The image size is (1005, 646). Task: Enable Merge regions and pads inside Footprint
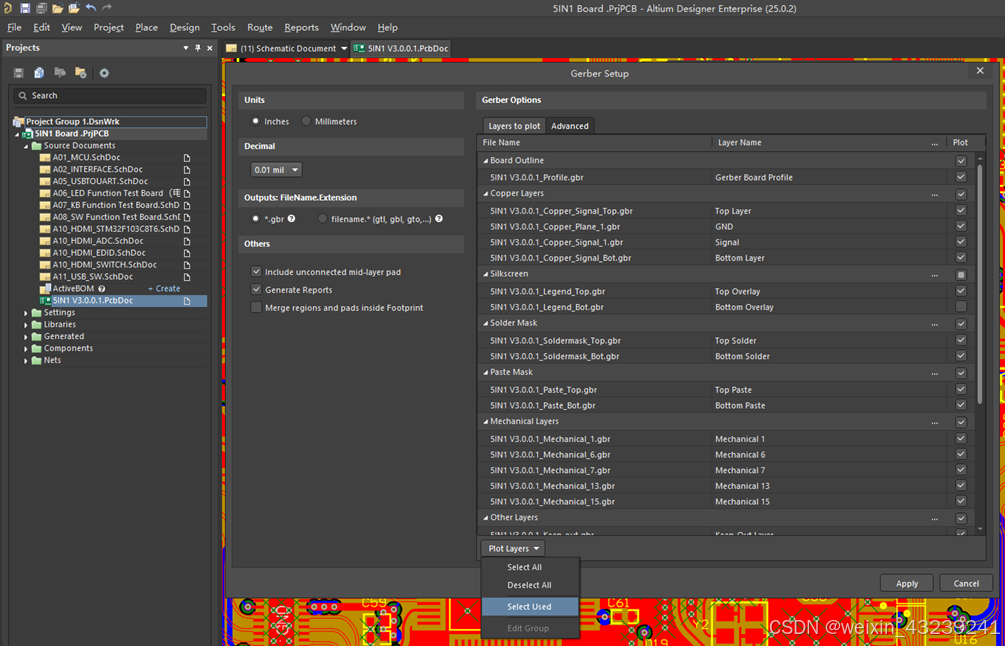[256, 308]
